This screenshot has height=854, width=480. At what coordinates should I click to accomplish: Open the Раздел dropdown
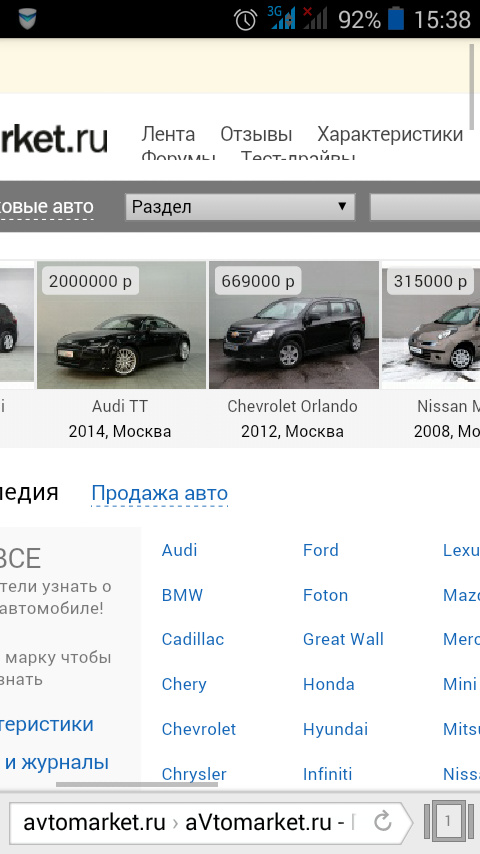240,207
